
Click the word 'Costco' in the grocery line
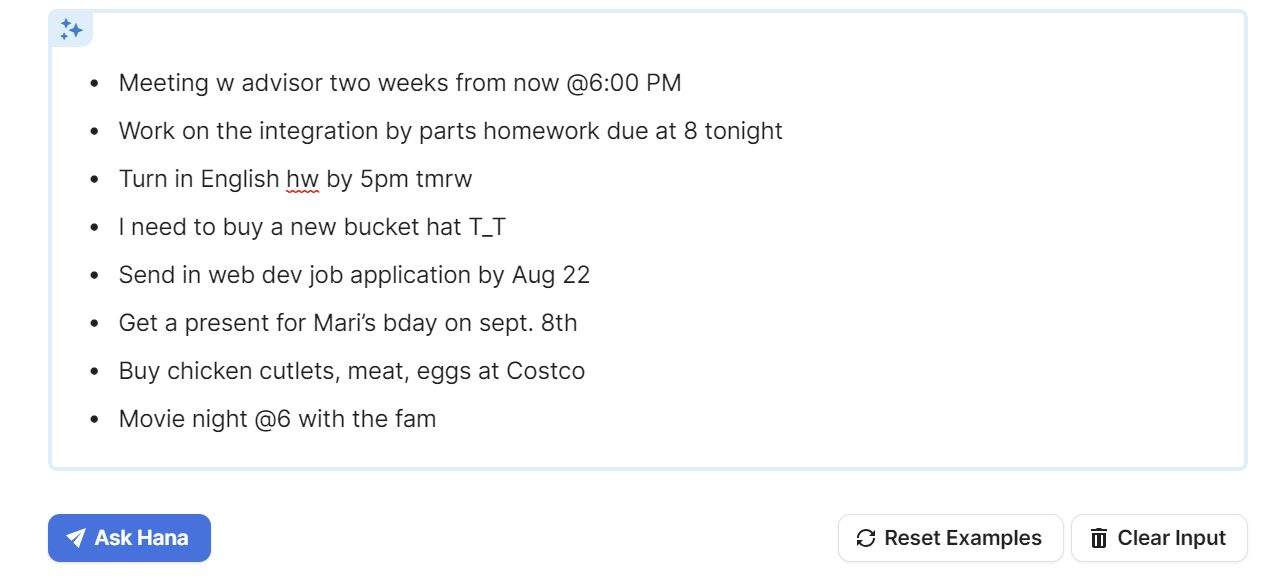(545, 371)
